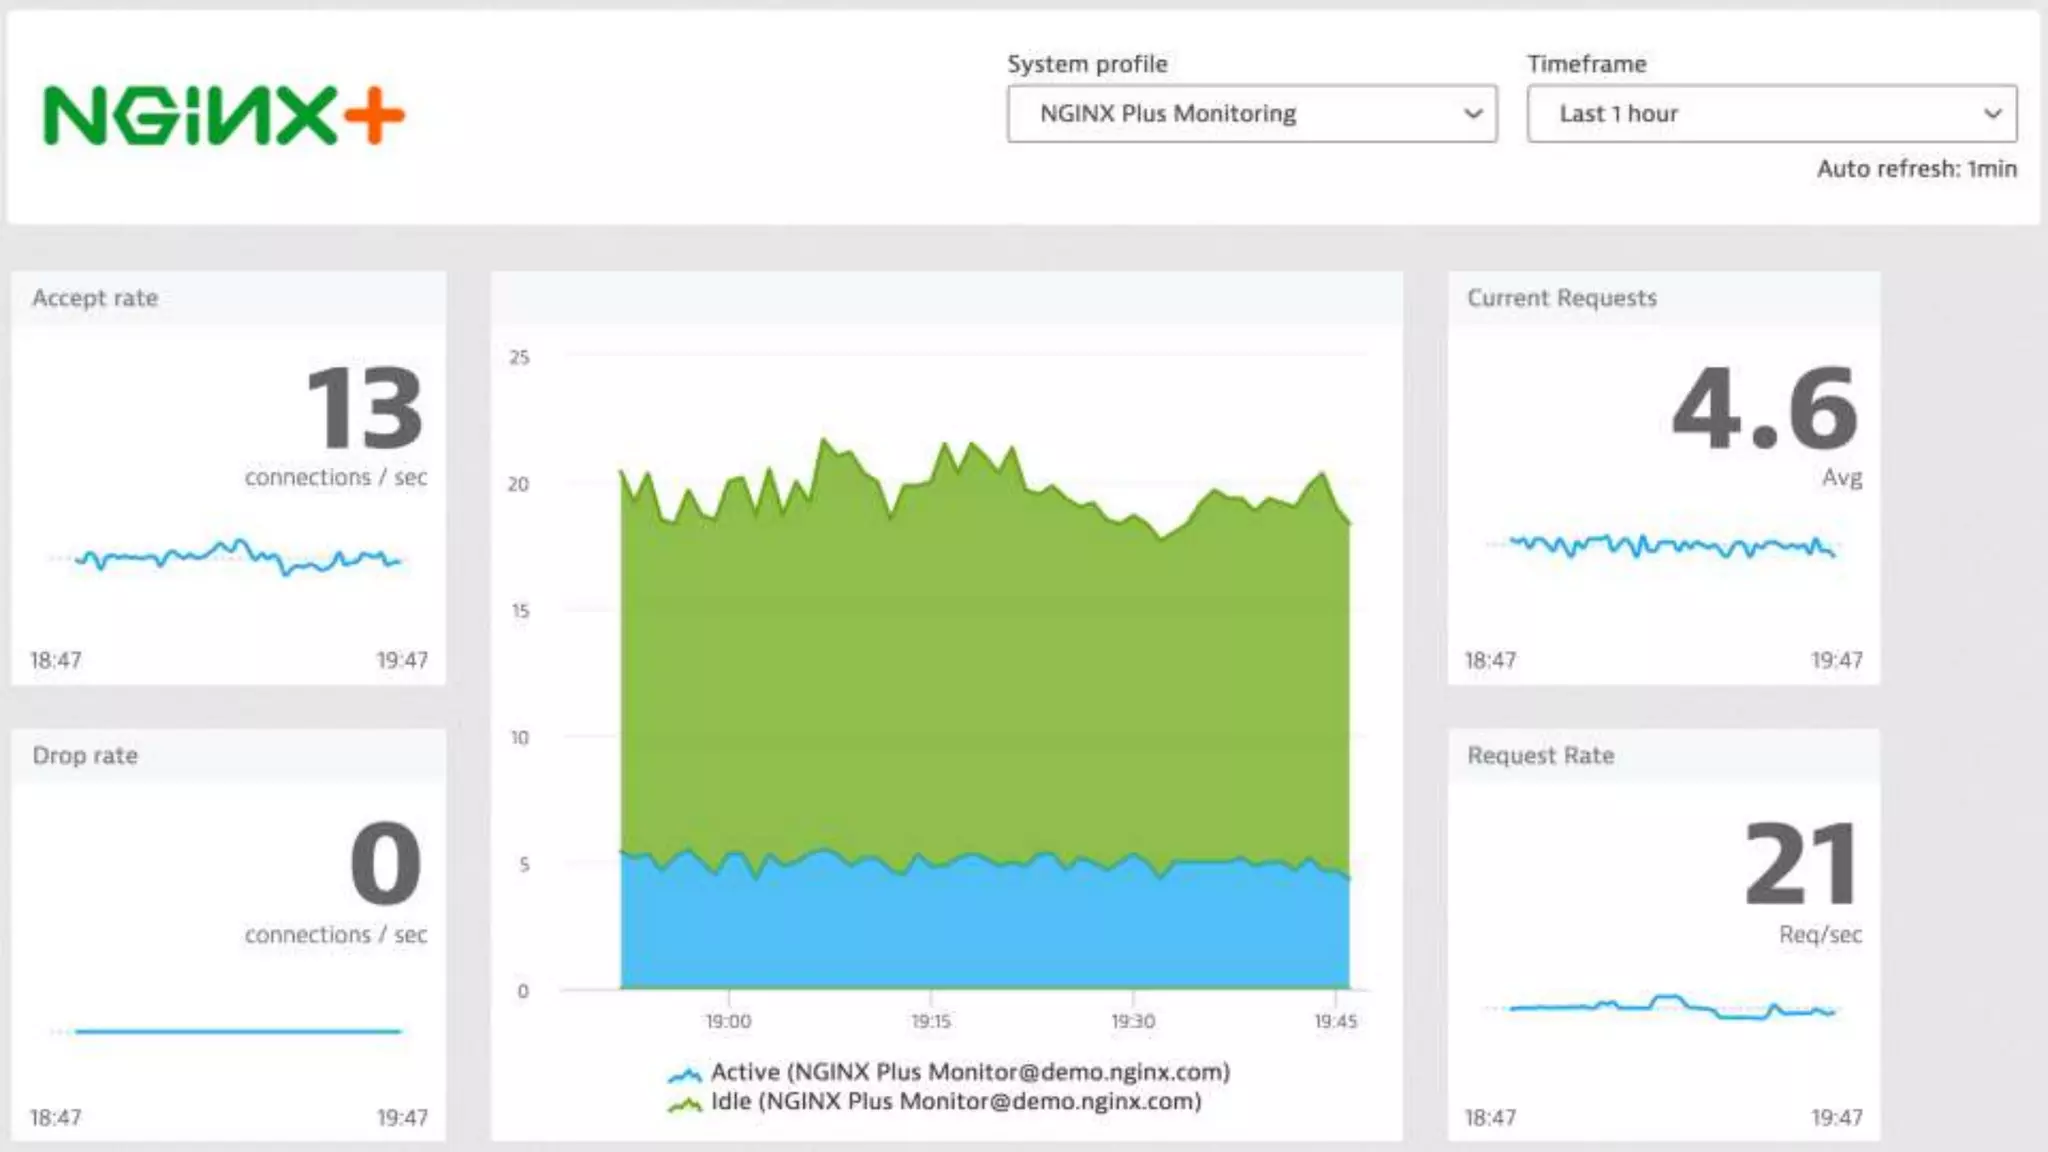Viewport: 2048px width, 1152px height.
Task: Toggle Idle legend entry text
Action: coord(956,1101)
